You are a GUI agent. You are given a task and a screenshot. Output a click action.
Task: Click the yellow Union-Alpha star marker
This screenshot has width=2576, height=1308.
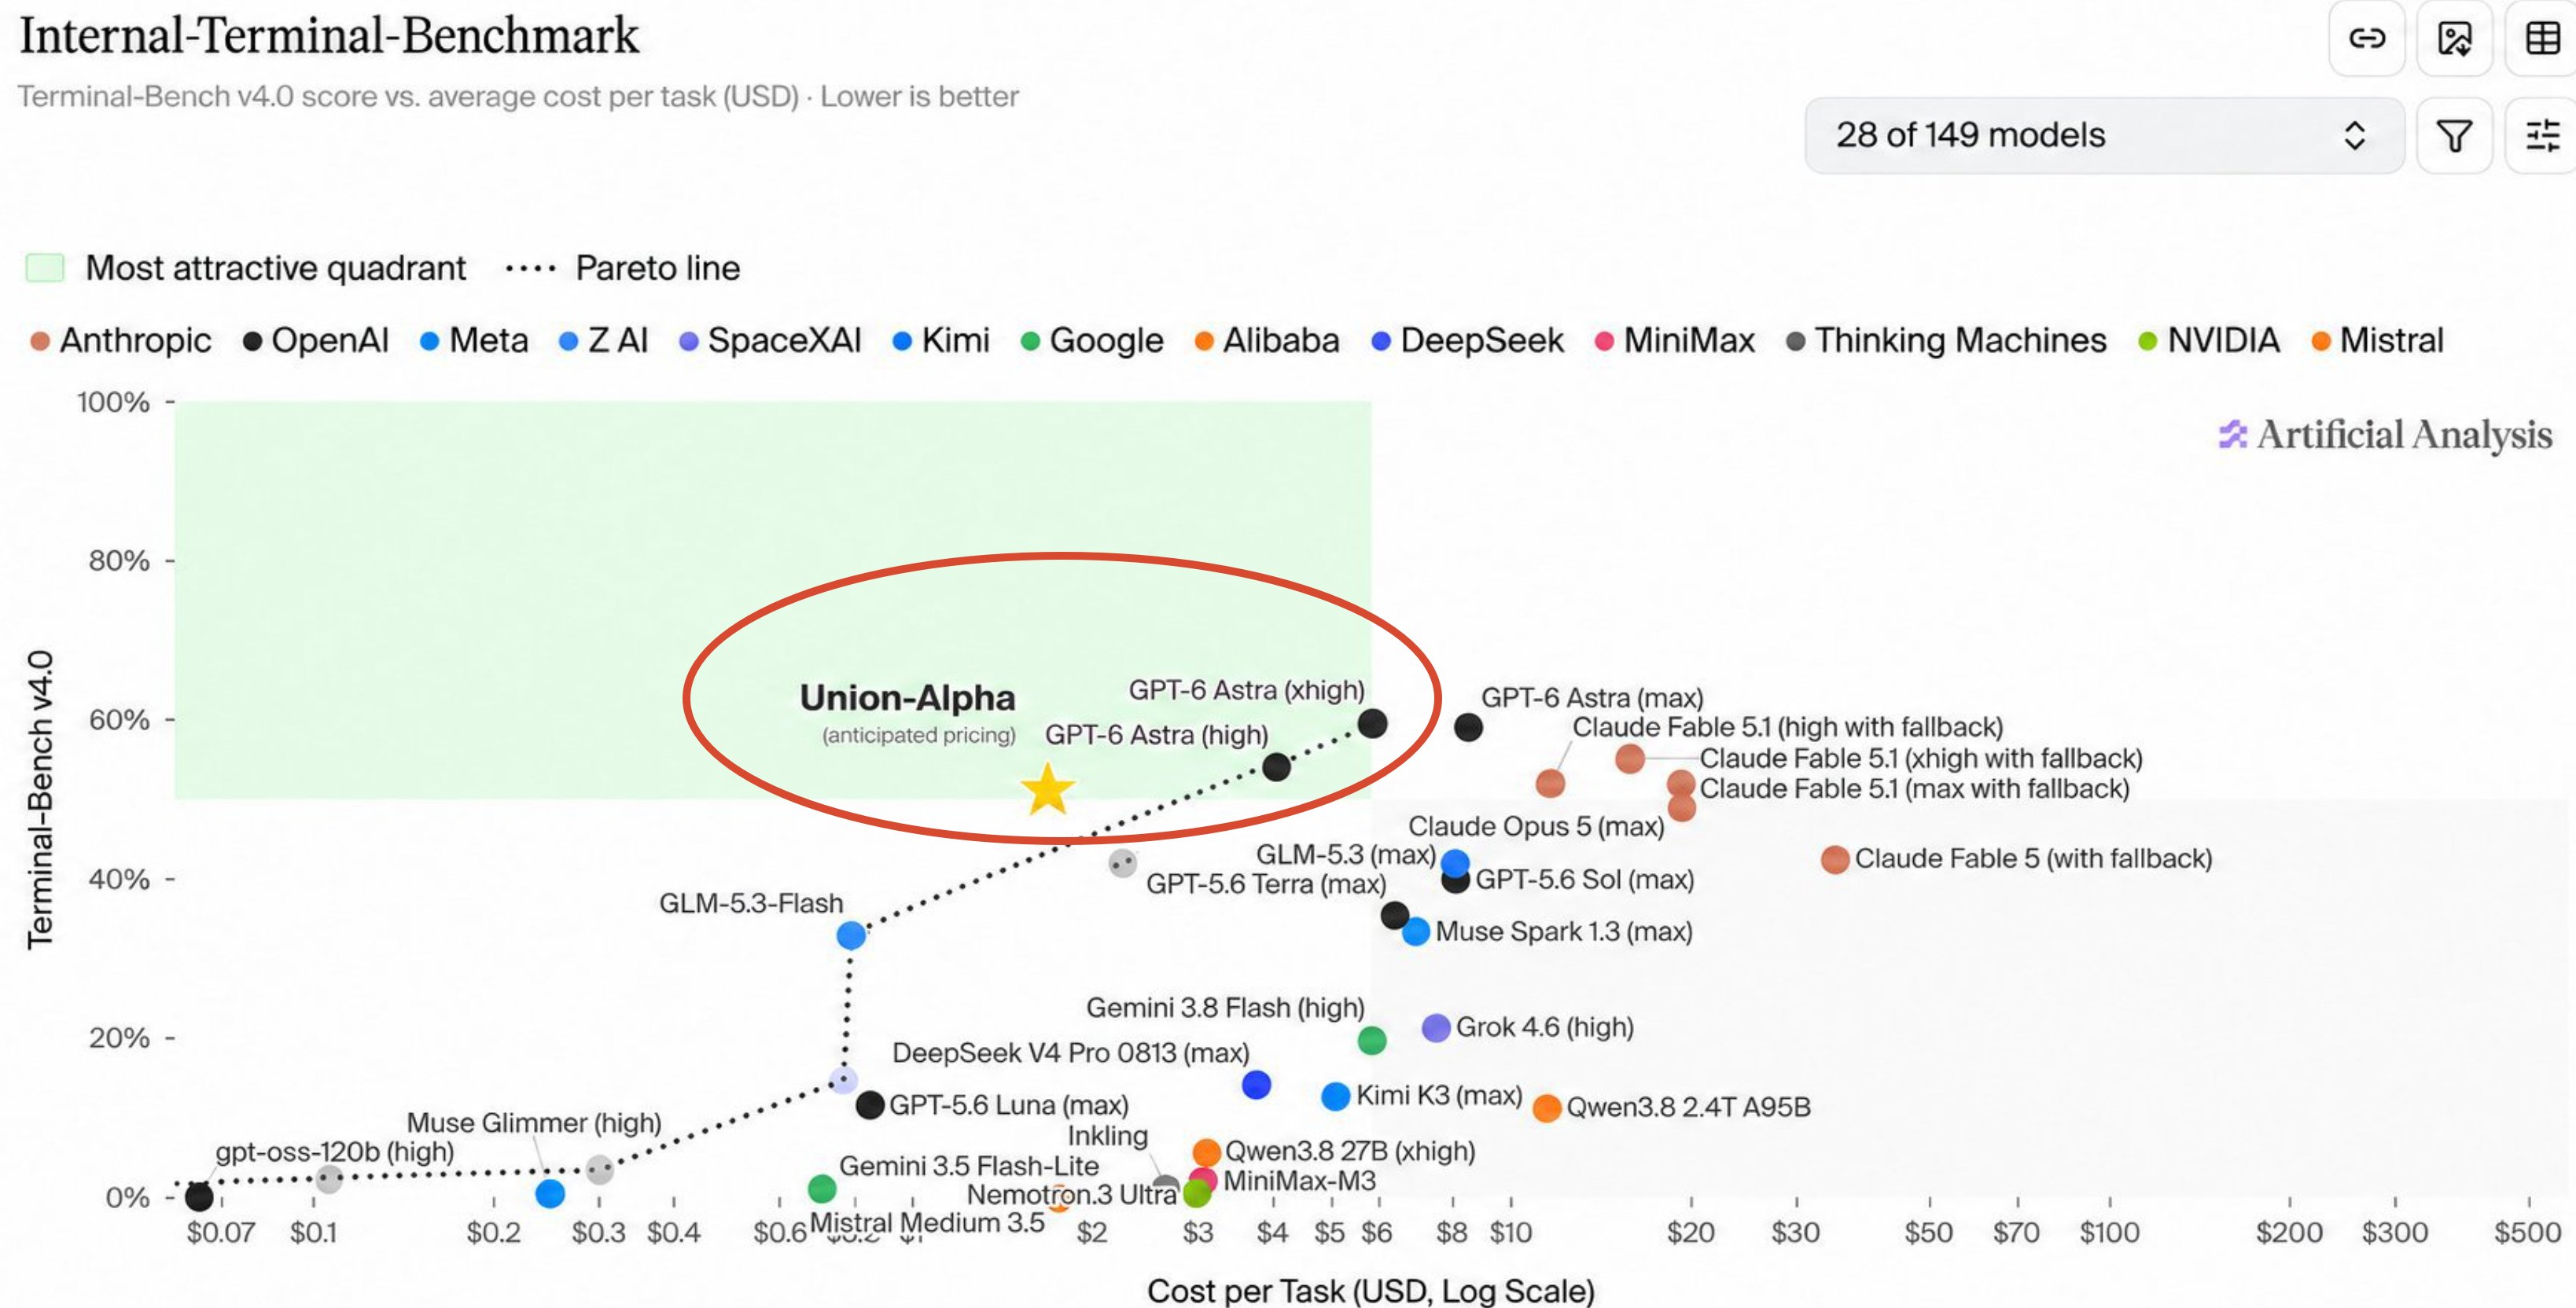(1047, 790)
